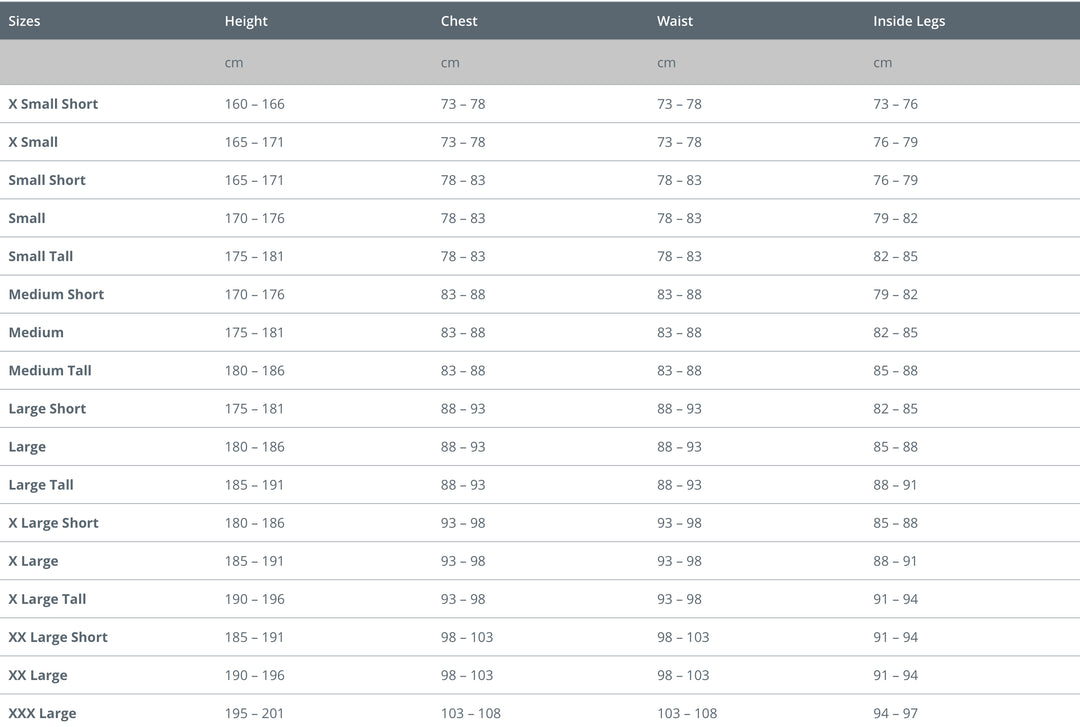Click the Large Short row label

(x=47, y=408)
